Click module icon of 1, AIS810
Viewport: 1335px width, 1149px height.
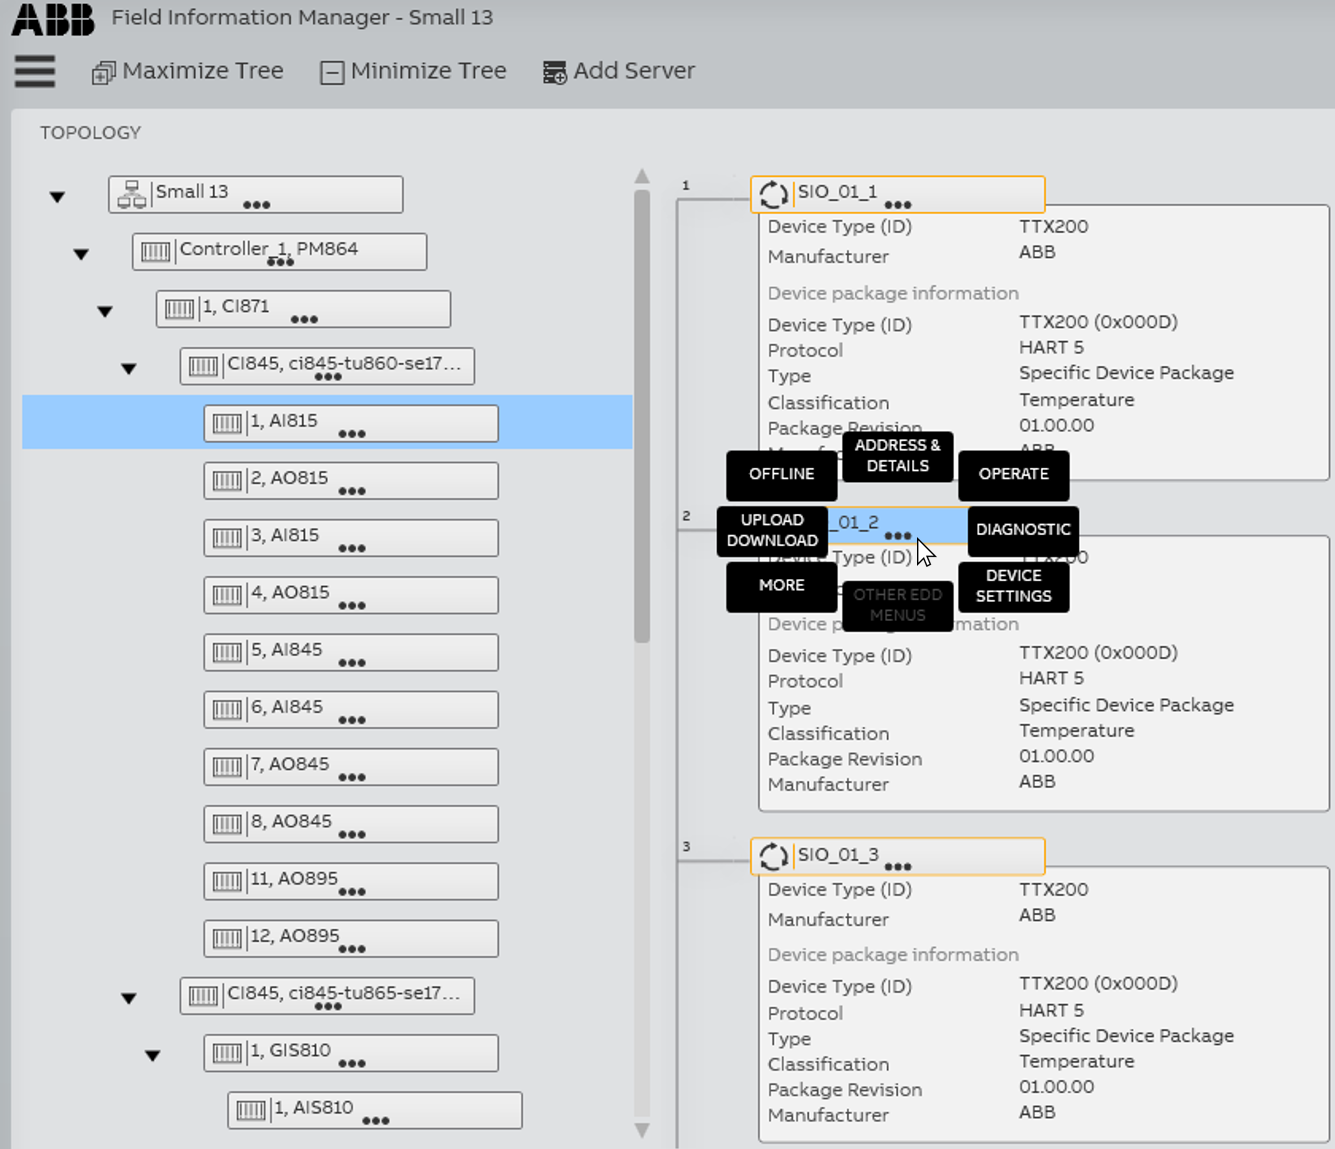point(251,1109)
